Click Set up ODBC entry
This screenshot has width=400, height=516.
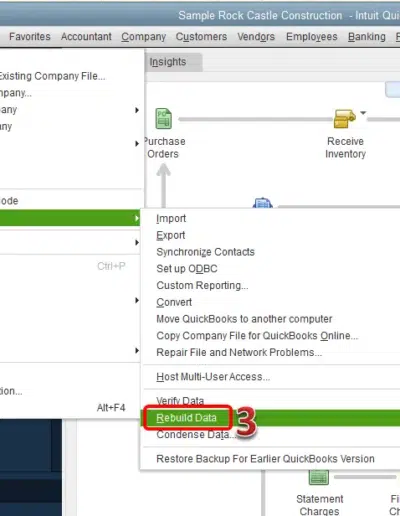(187, 269)
